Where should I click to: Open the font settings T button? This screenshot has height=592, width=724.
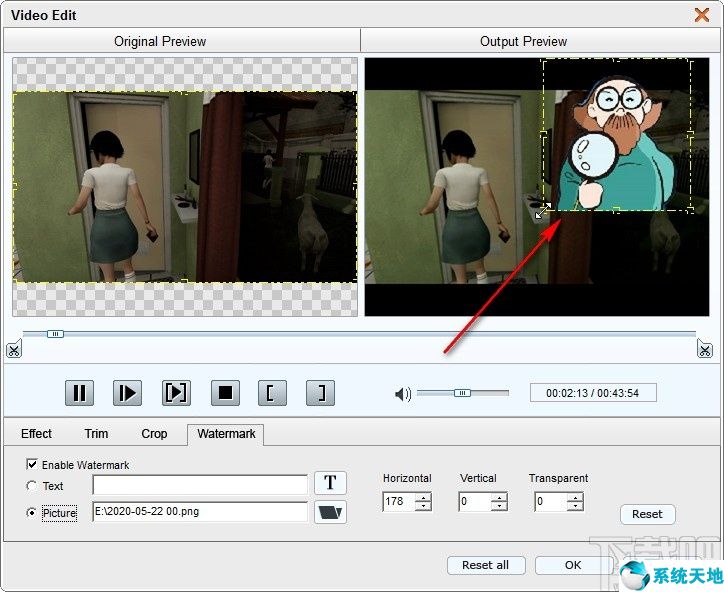coord(330,483)
